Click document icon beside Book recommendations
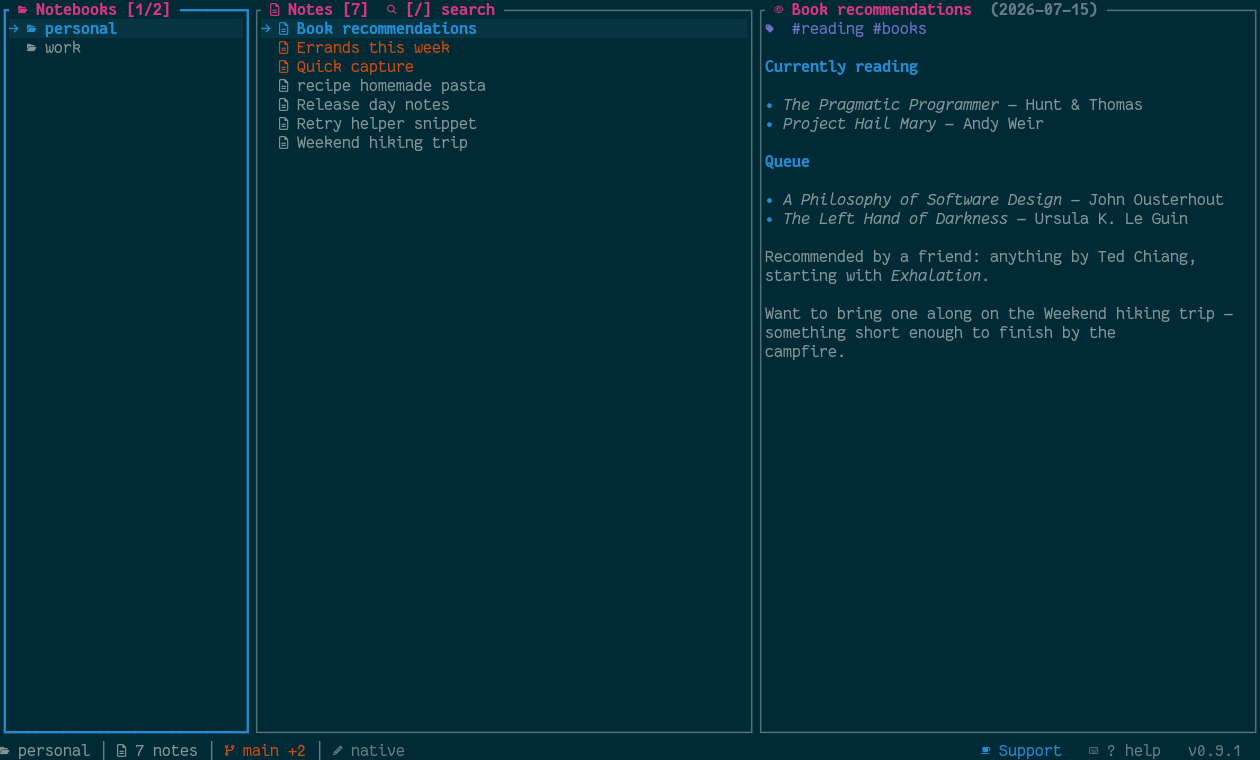 tap(284, 28)
